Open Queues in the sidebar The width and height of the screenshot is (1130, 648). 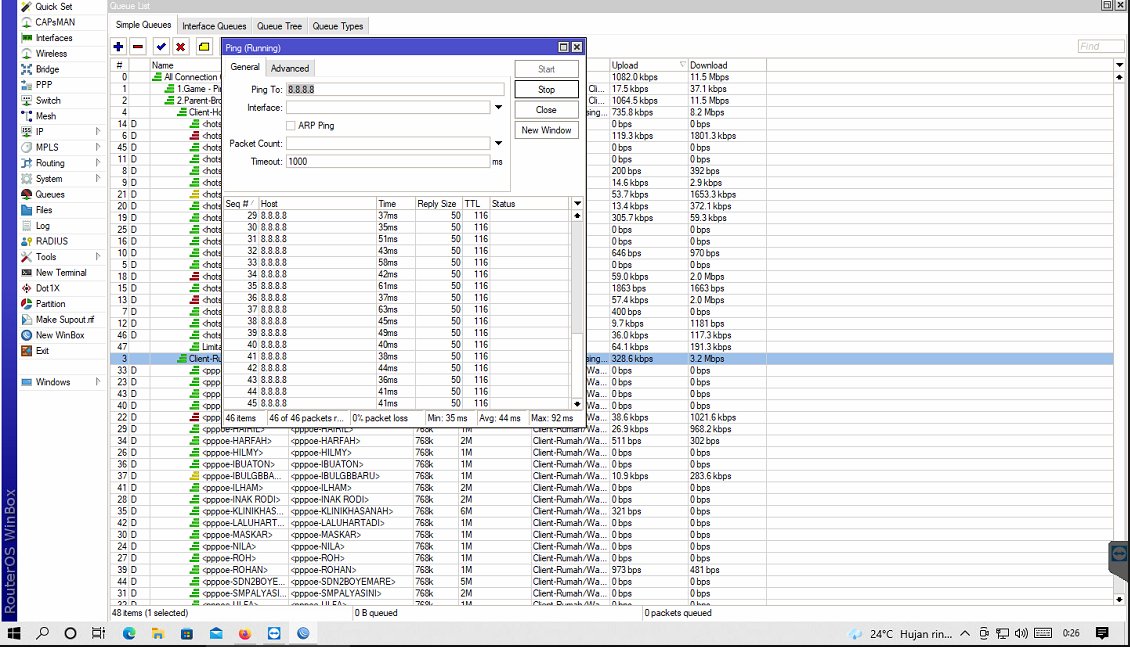(x=50, y=195)
